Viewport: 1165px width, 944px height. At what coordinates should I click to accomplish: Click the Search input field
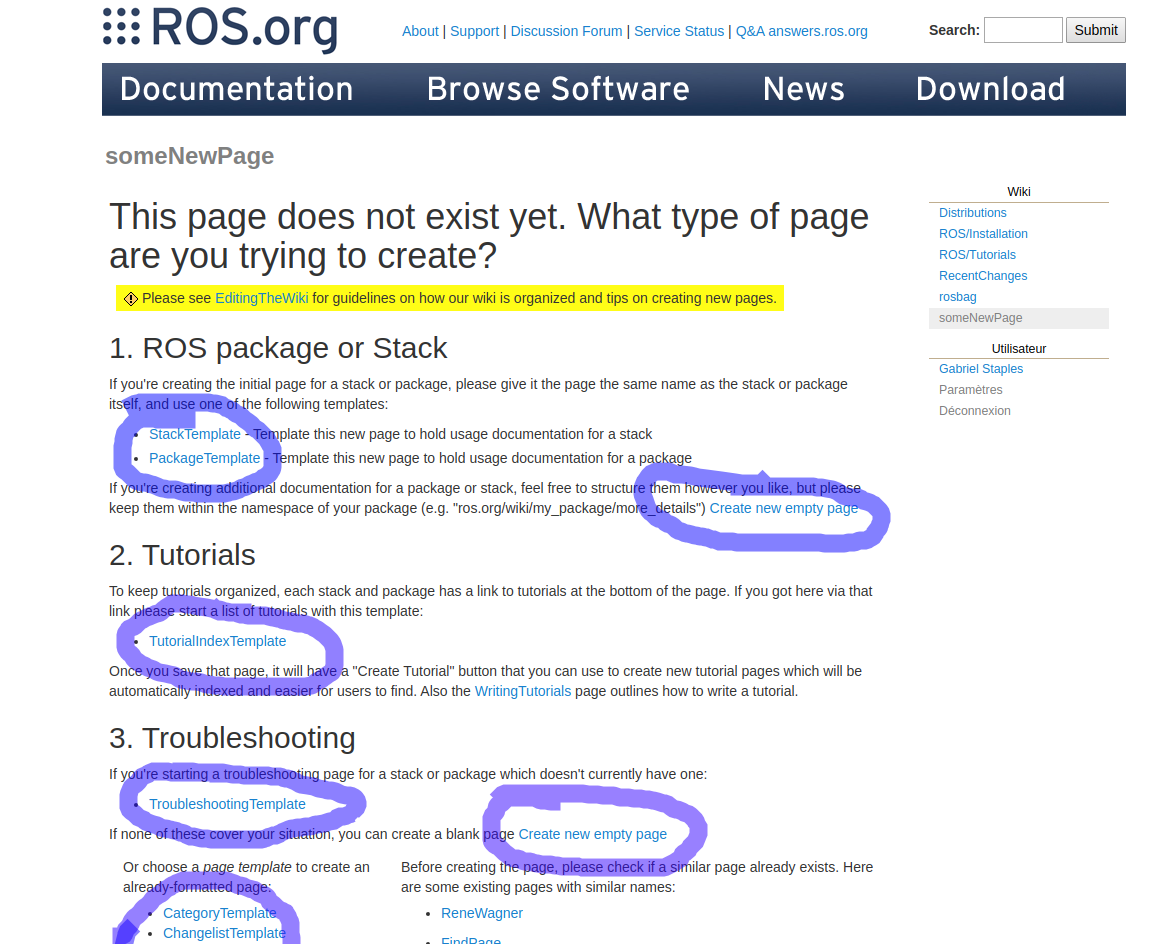click(x=1022, y=30)
